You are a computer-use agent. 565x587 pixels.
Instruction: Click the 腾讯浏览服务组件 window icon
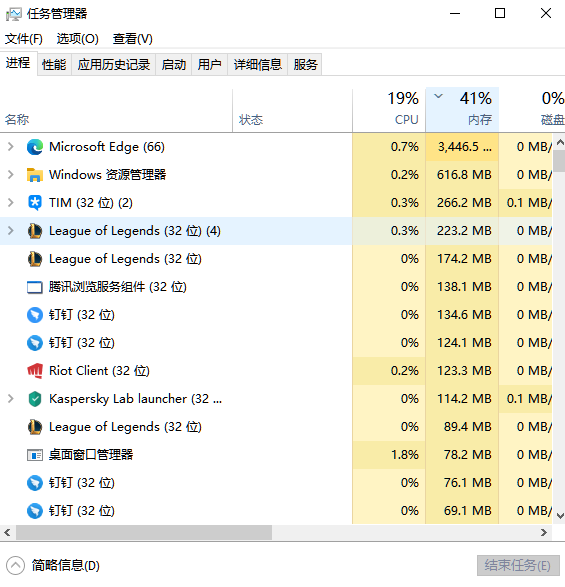35,287
